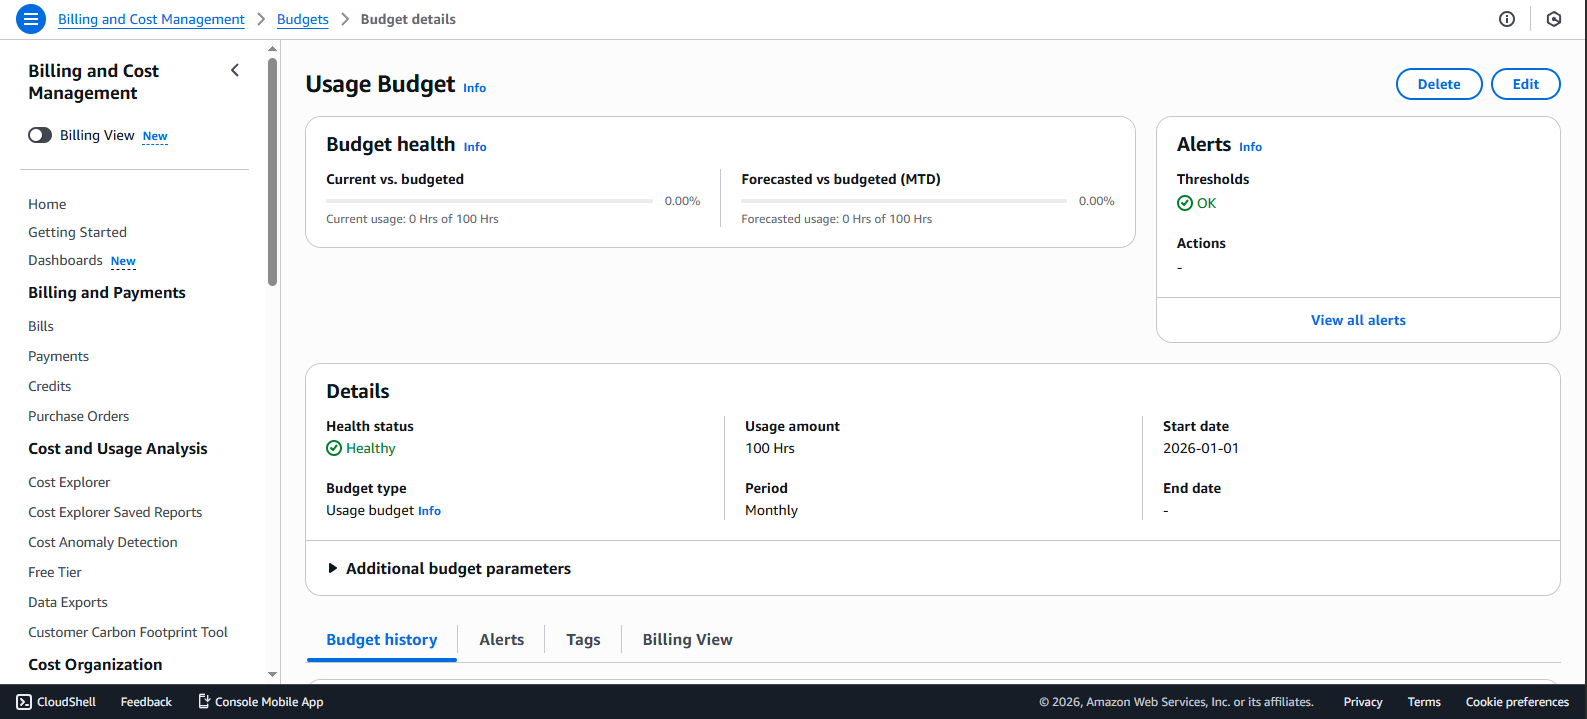Click the Usage amount value 100 Hrs

(770, 448)
